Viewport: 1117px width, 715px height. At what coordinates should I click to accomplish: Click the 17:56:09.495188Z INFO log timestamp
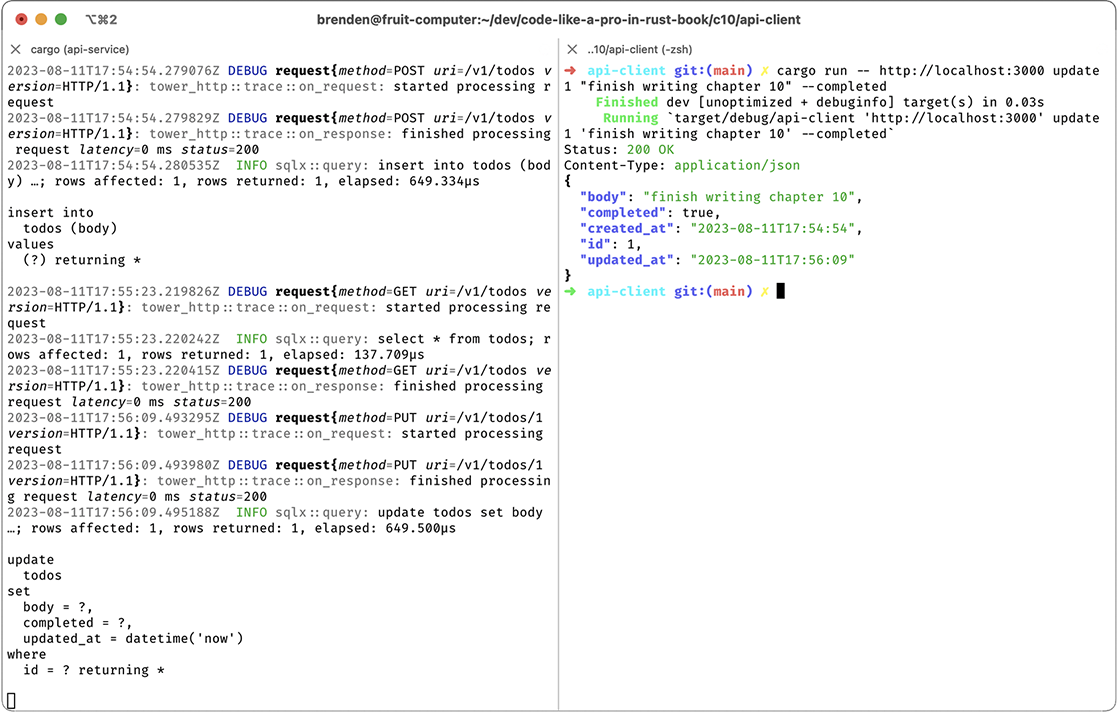click(x=114, y=512)
